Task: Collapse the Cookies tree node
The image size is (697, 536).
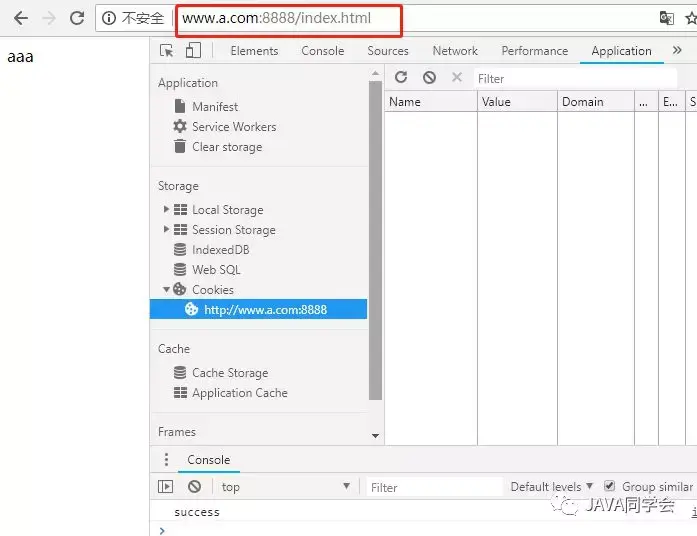Action: tap(166, 290)
